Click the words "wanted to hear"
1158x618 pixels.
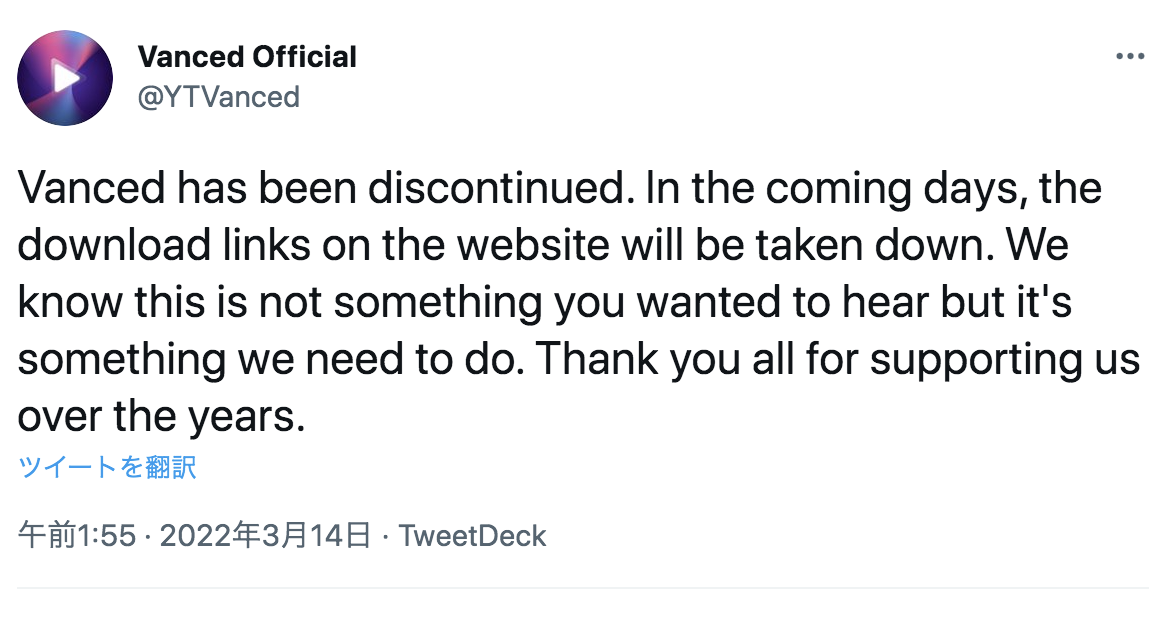(x=784, y=302)
